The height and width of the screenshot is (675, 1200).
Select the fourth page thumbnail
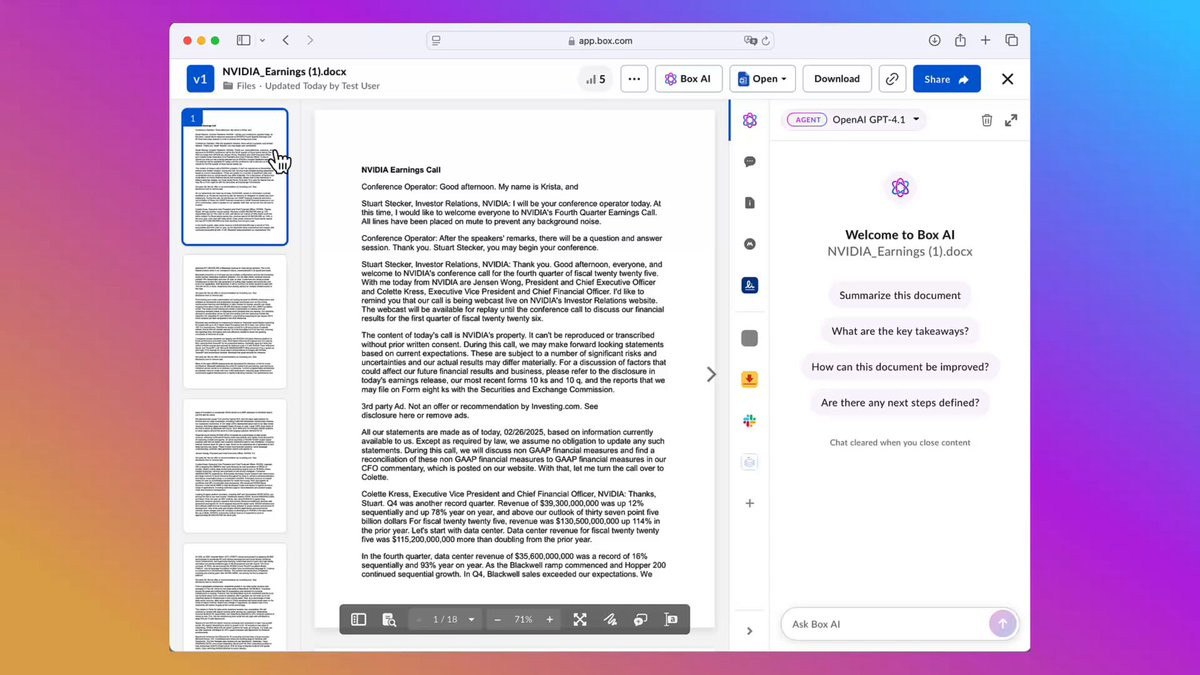point(235,597)
